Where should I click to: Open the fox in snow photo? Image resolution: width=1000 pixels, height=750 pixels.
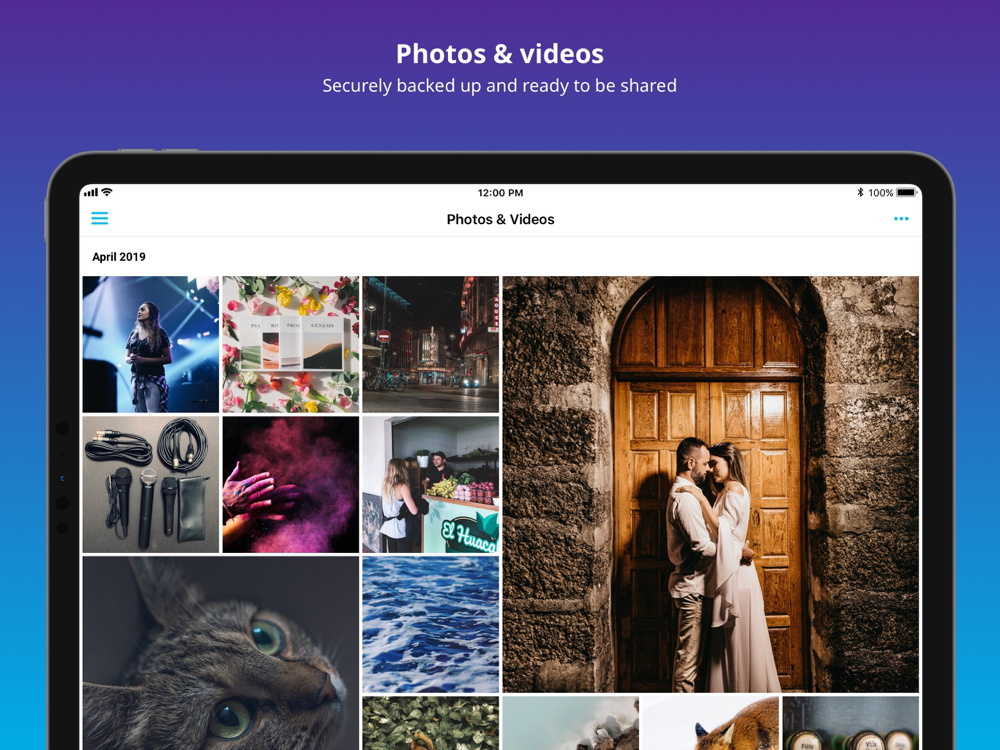pos(710,723)
